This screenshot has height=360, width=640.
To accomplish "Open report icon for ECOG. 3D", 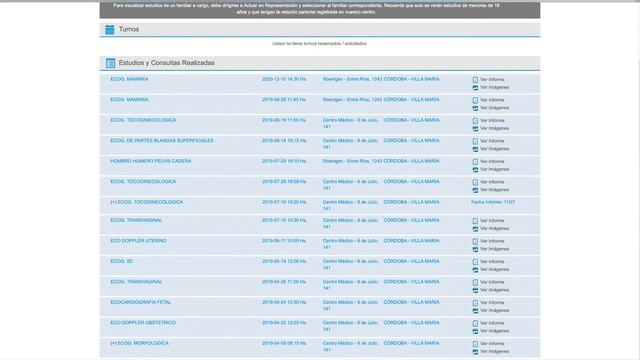I will coord(475,262).
